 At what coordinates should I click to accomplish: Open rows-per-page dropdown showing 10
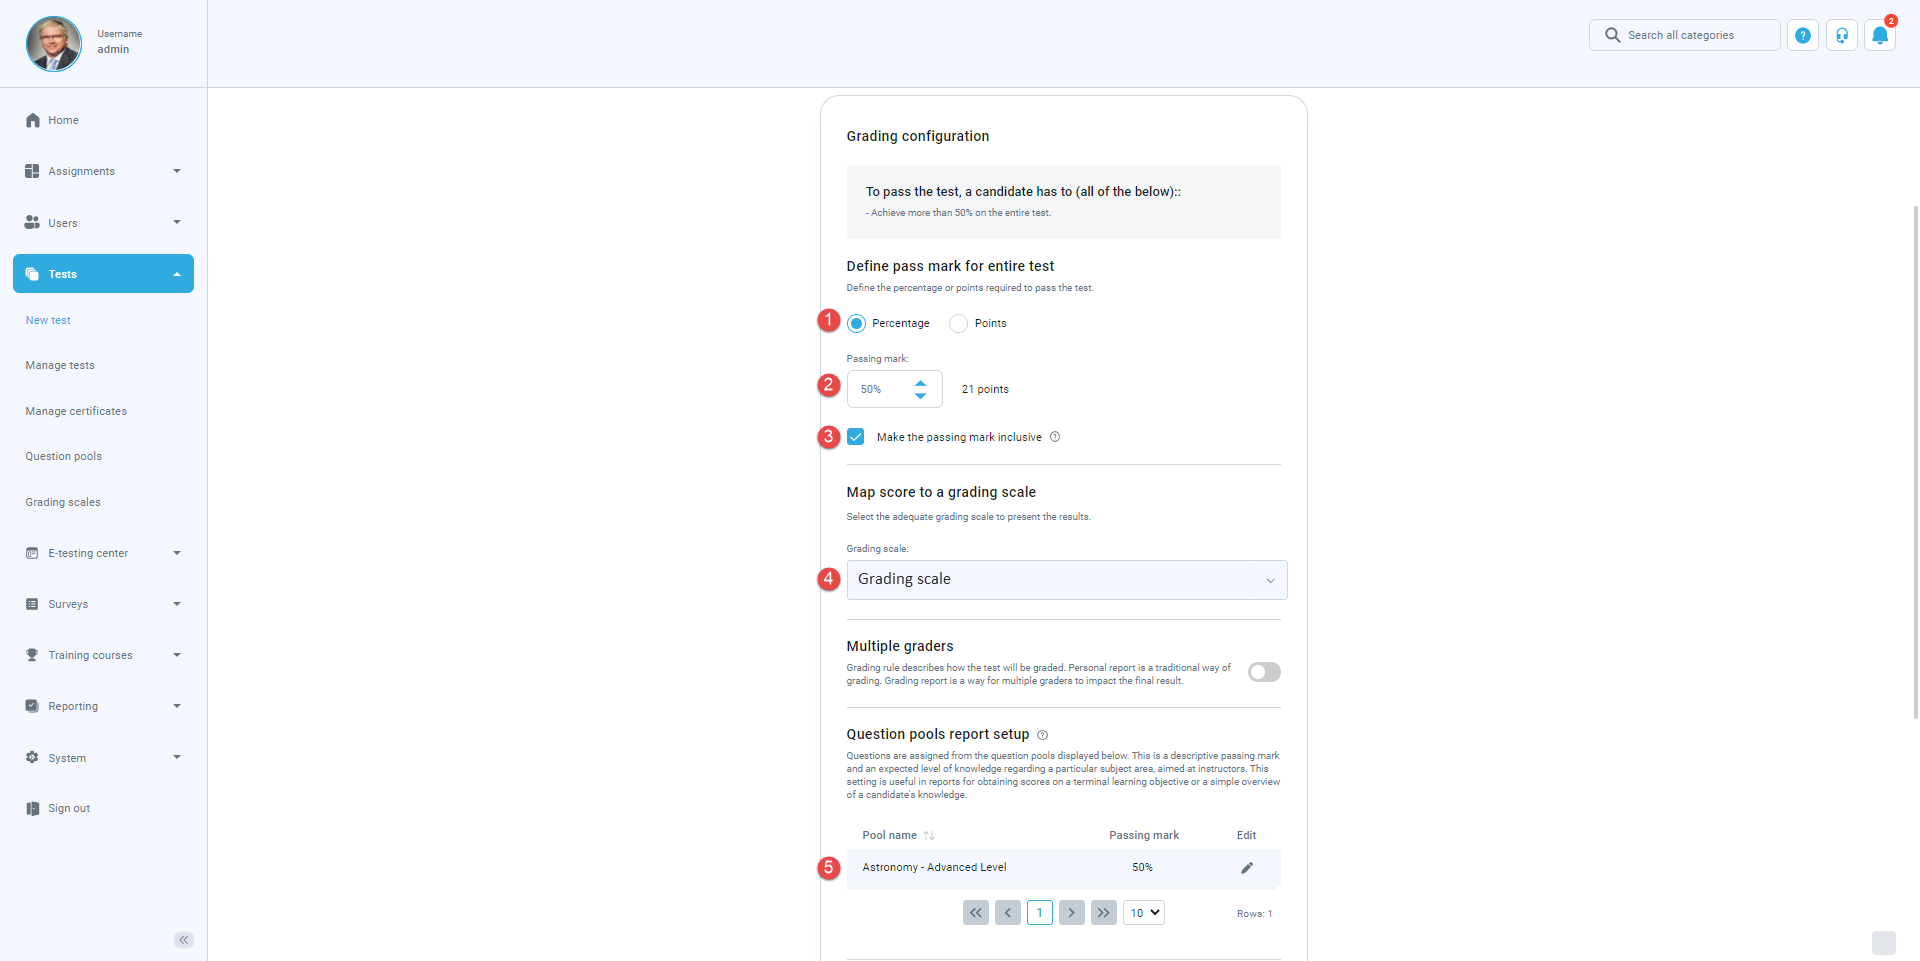click(x=1144, y=913)
